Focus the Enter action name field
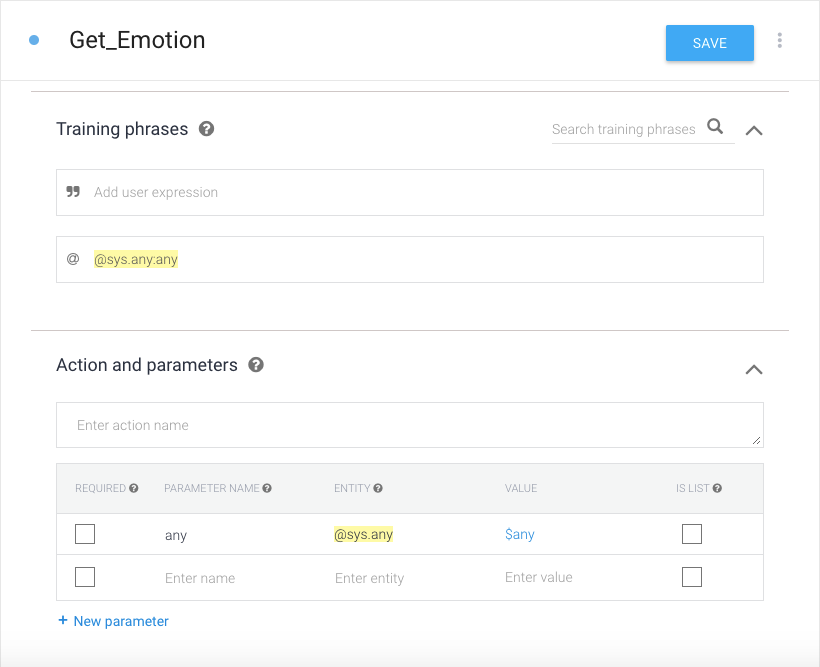 pos(410,425)
